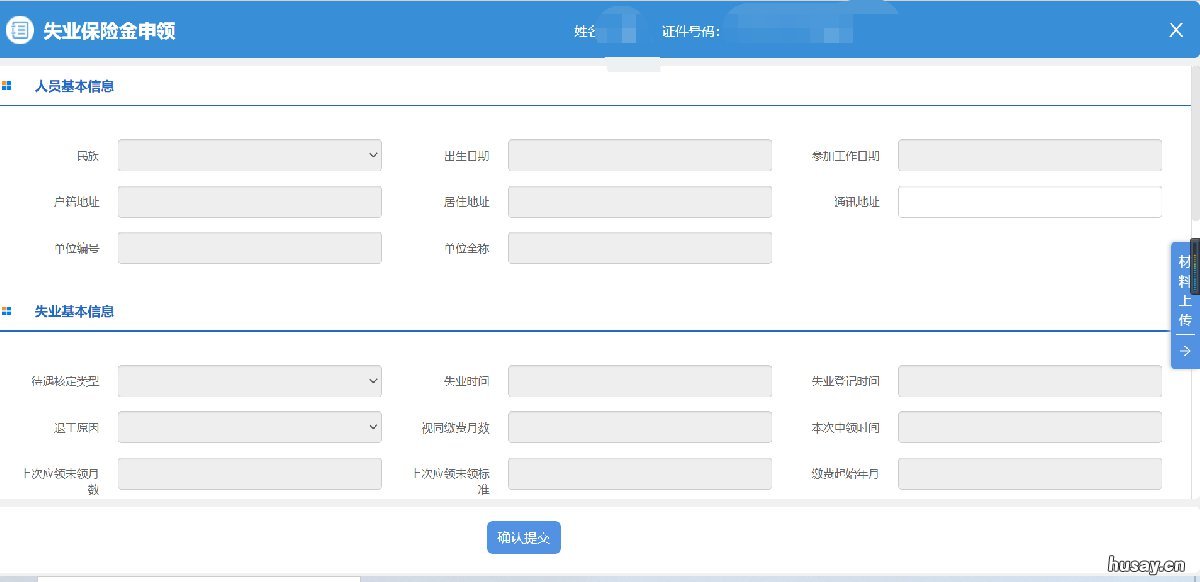
Task: Click the blue grid icon beside 失业基本信息
Action: click(8, 311)
